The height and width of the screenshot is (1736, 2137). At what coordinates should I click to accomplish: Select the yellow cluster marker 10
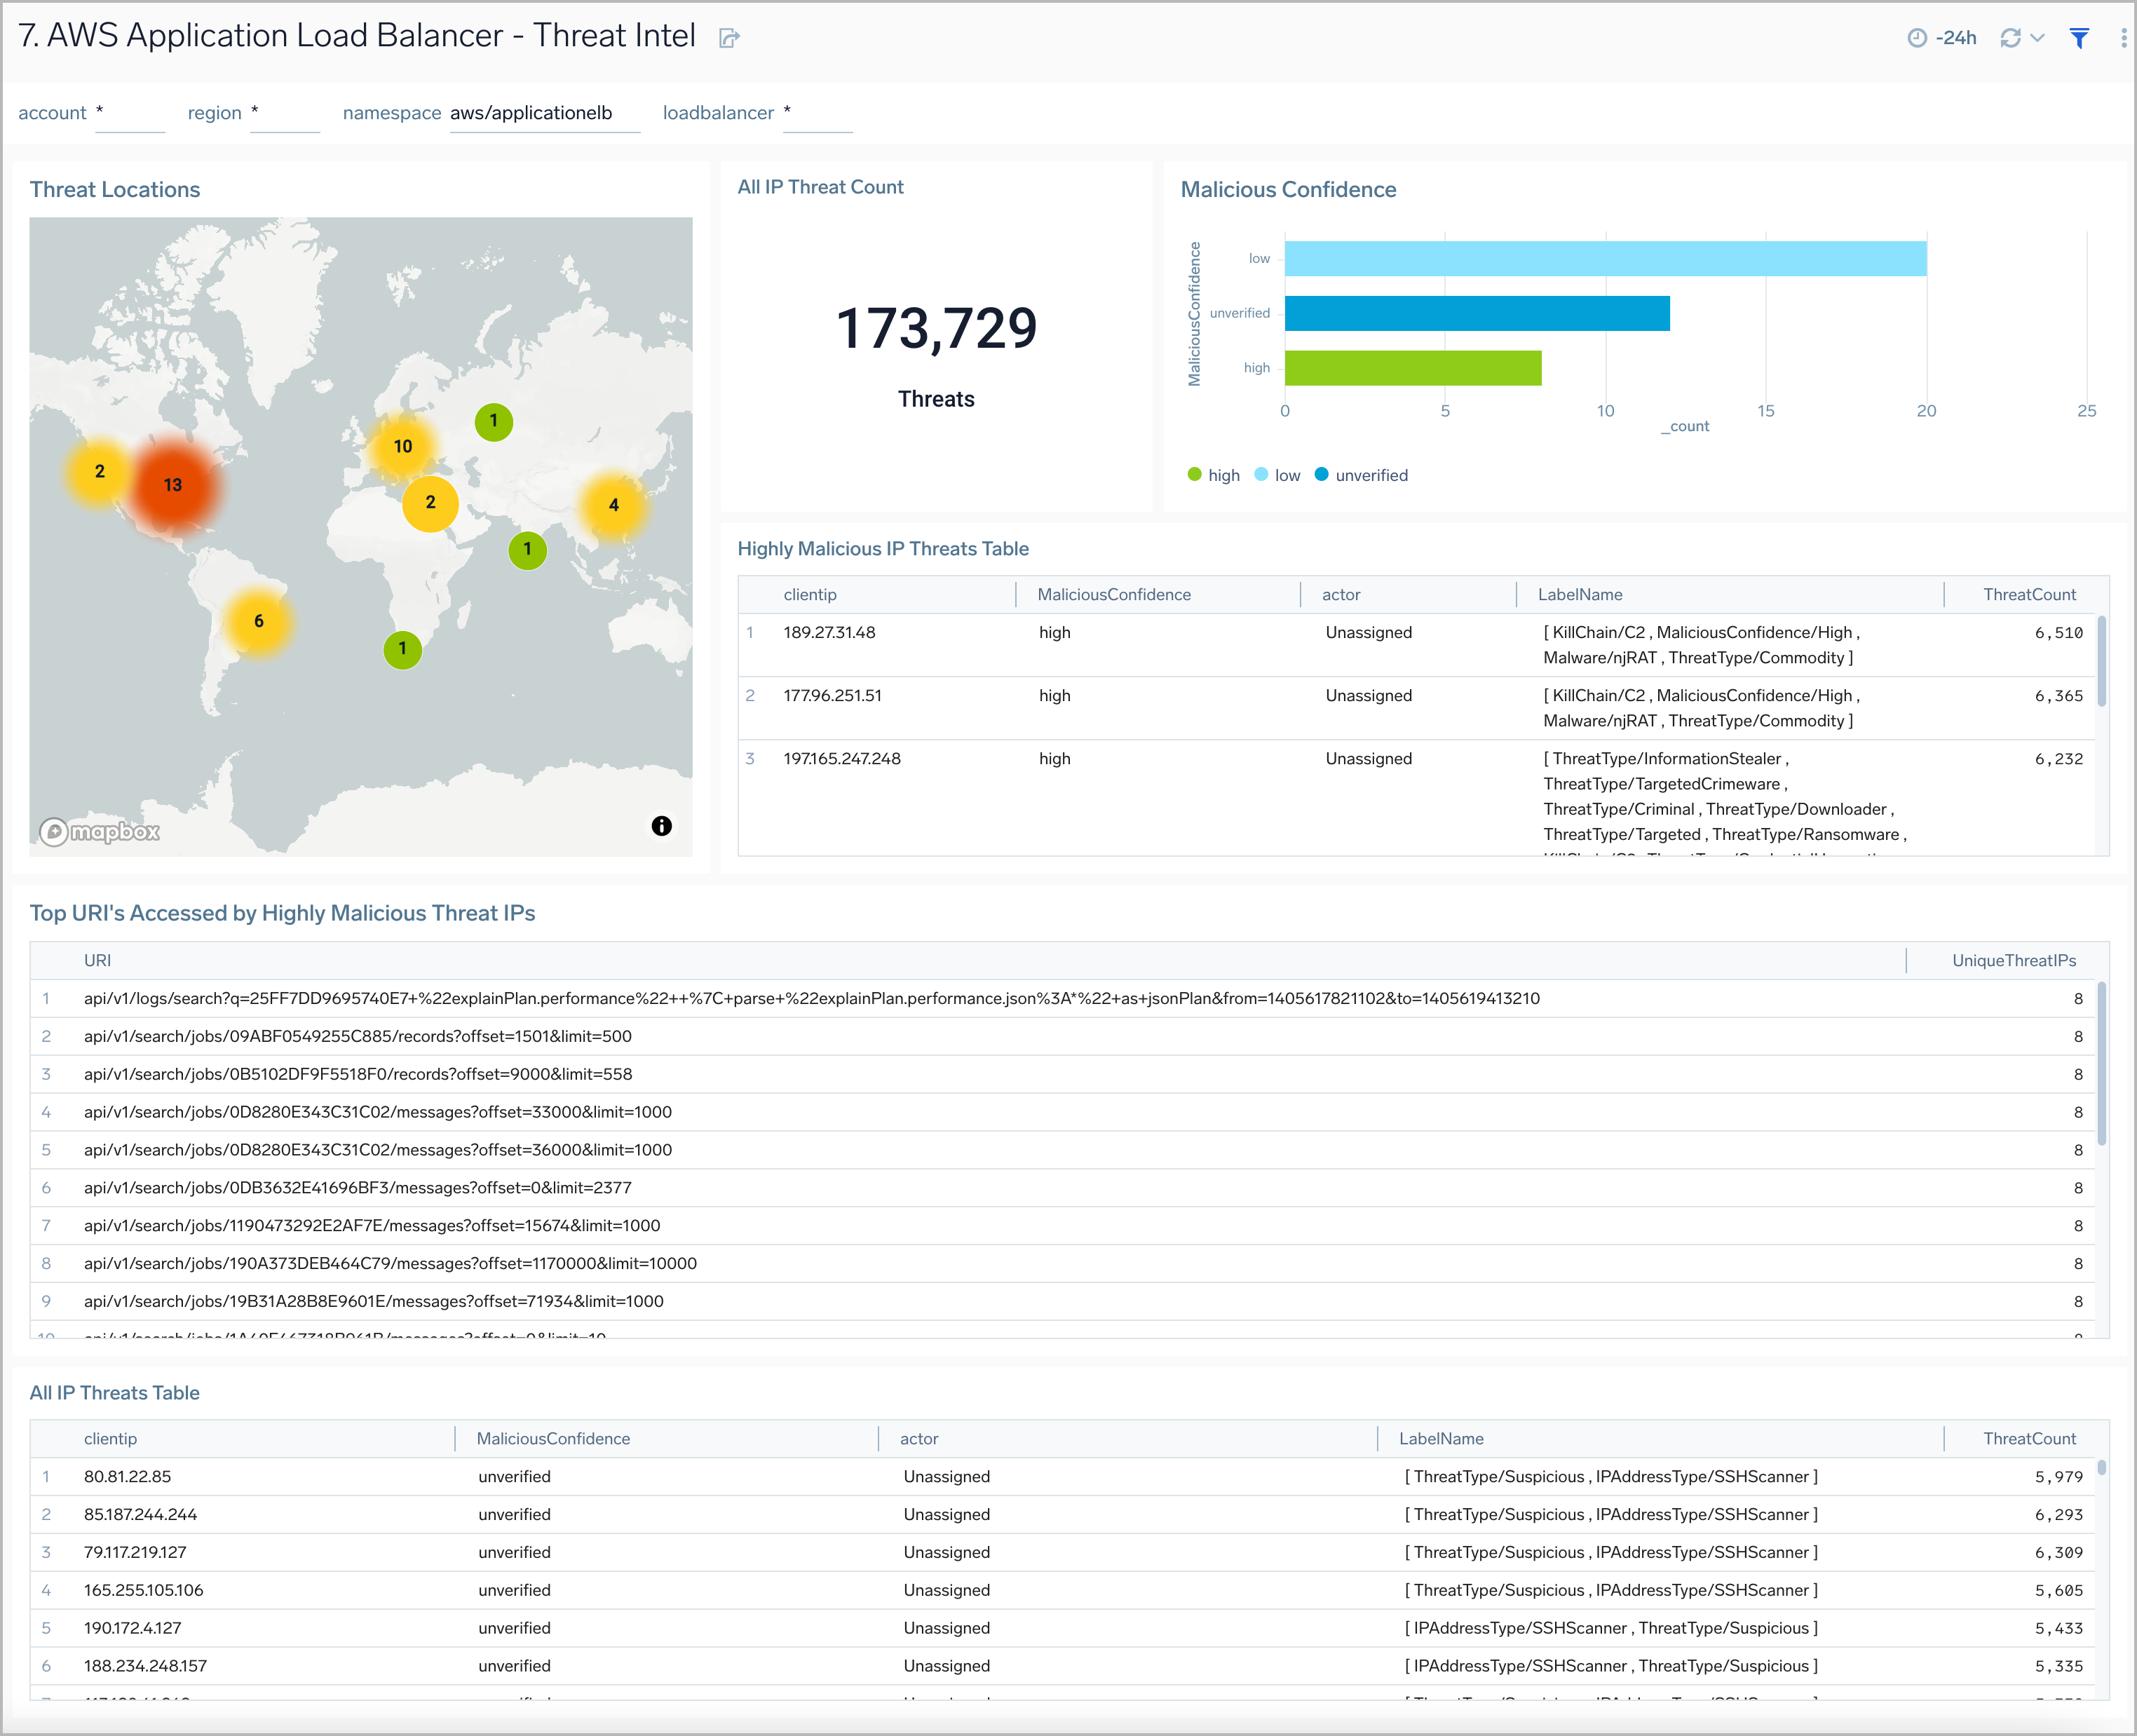tap(403, 446)
